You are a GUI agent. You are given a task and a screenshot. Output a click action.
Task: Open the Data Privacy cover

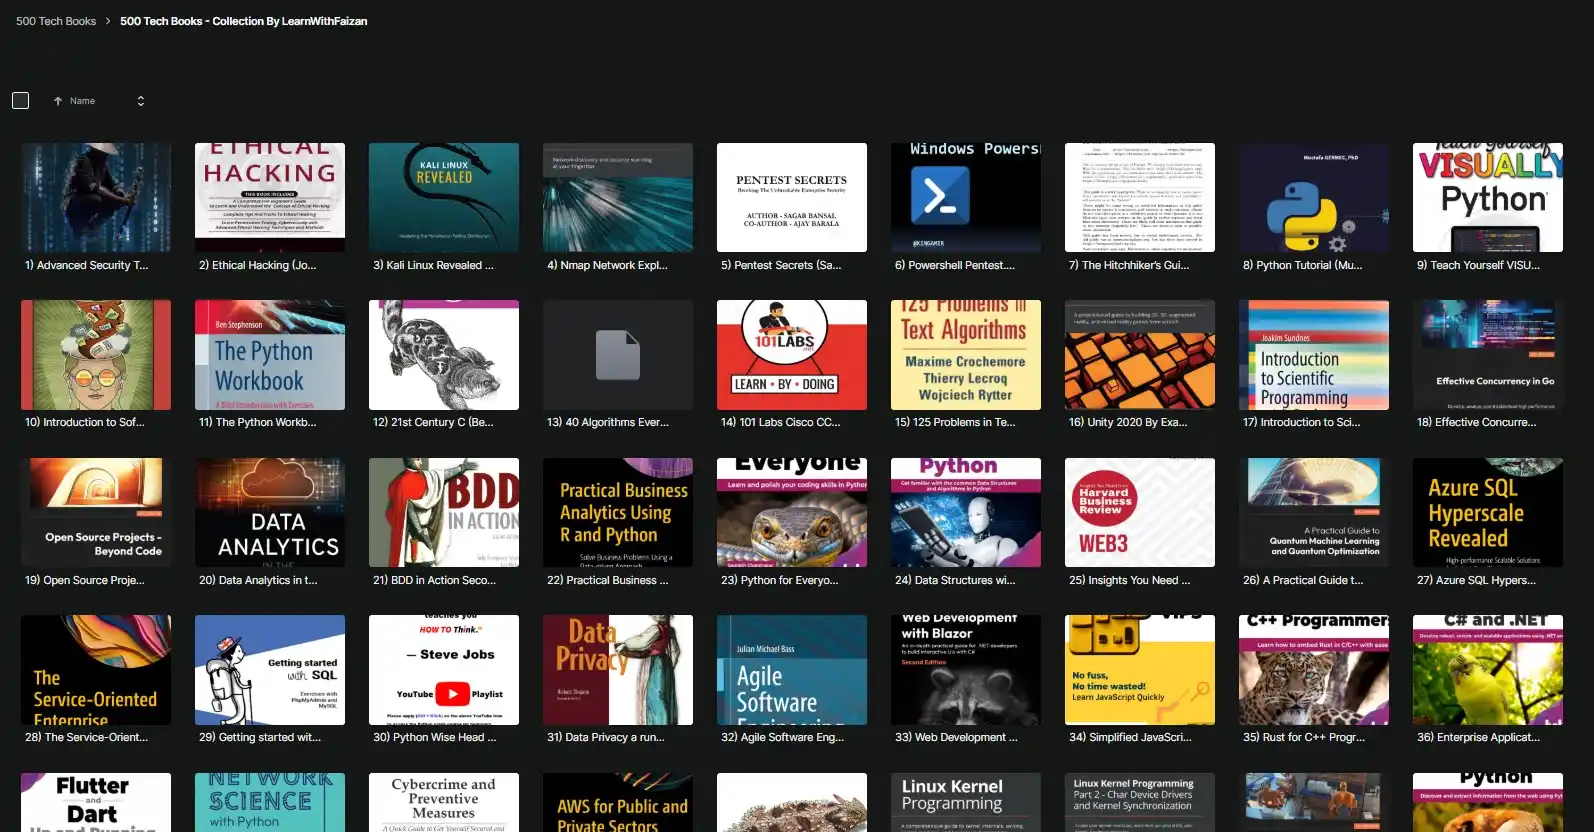tap(618, 670)
